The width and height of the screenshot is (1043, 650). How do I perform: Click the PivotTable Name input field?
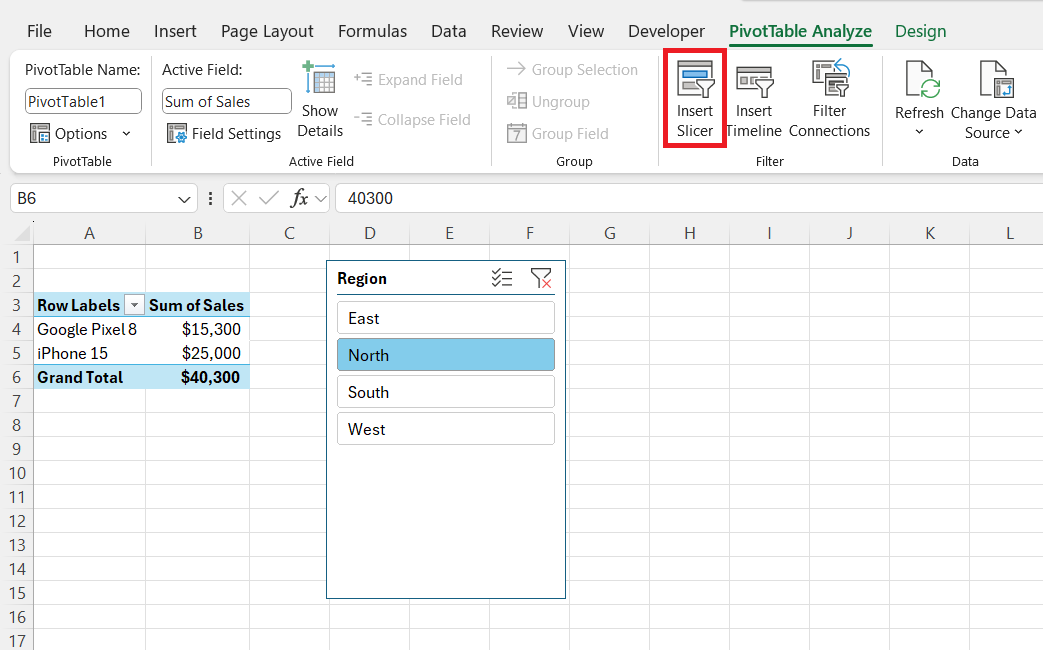(83, 101)
